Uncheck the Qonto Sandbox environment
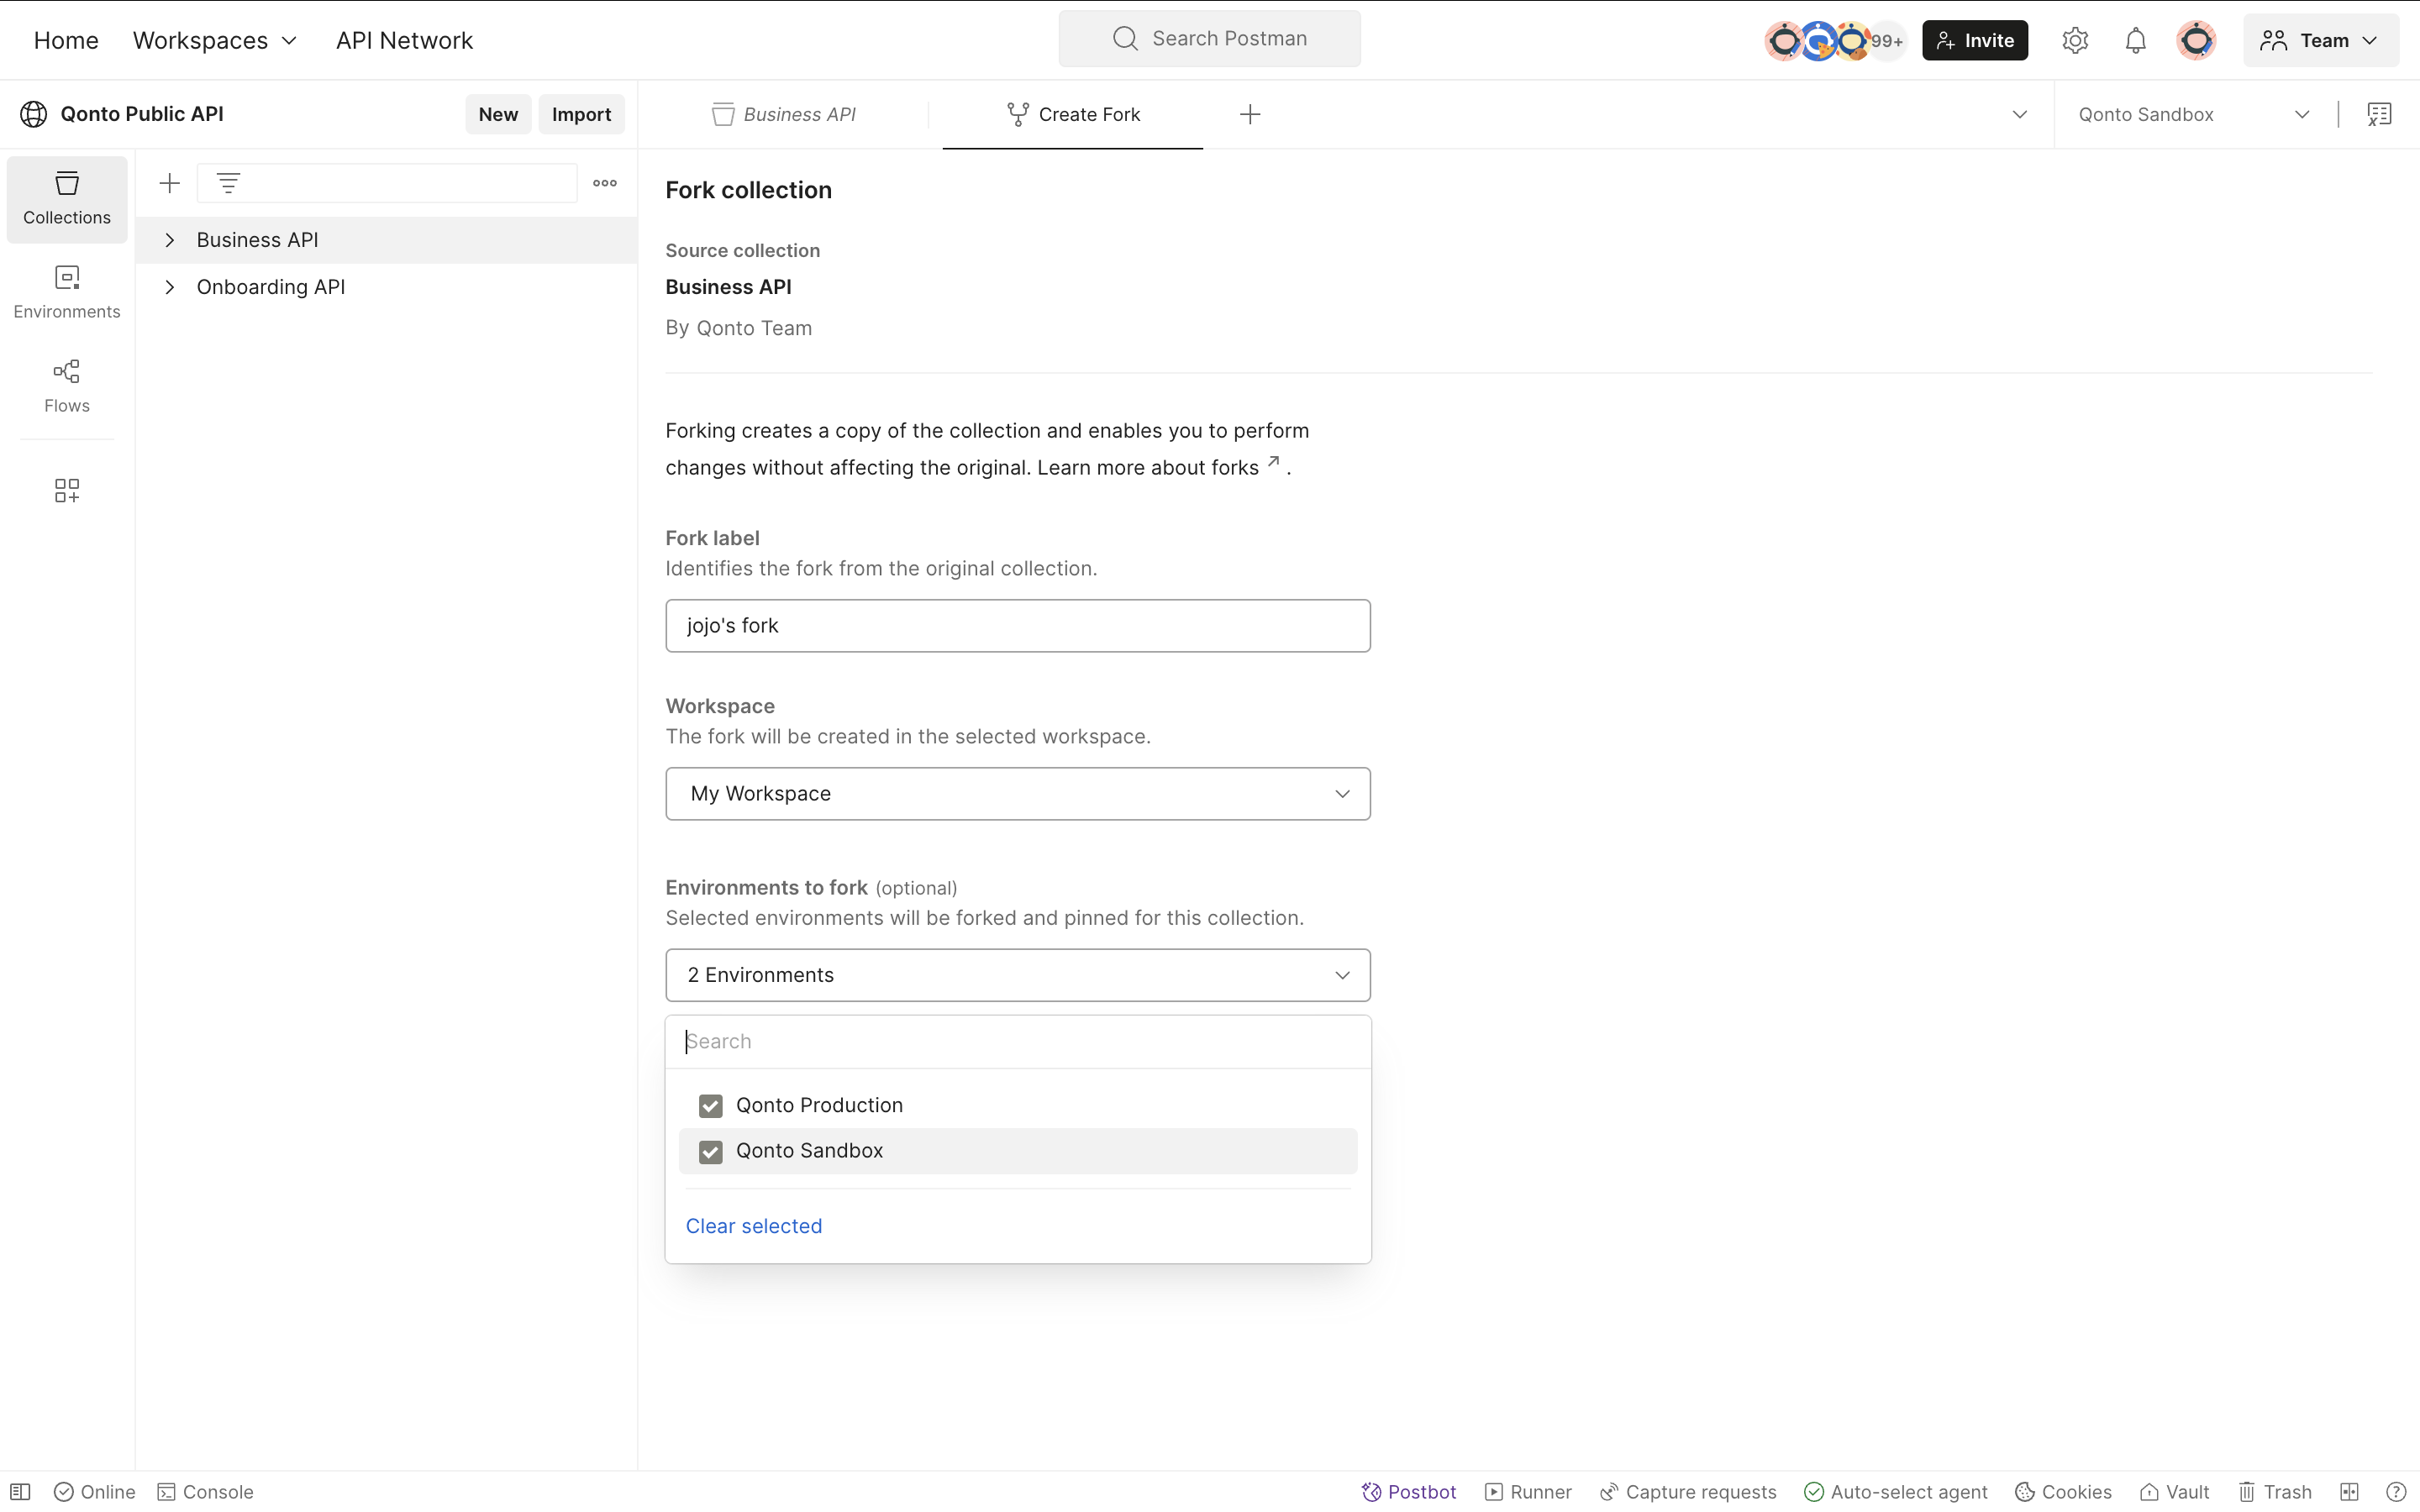This screenshot has width=2420, height=1512. click(710, 1151)
